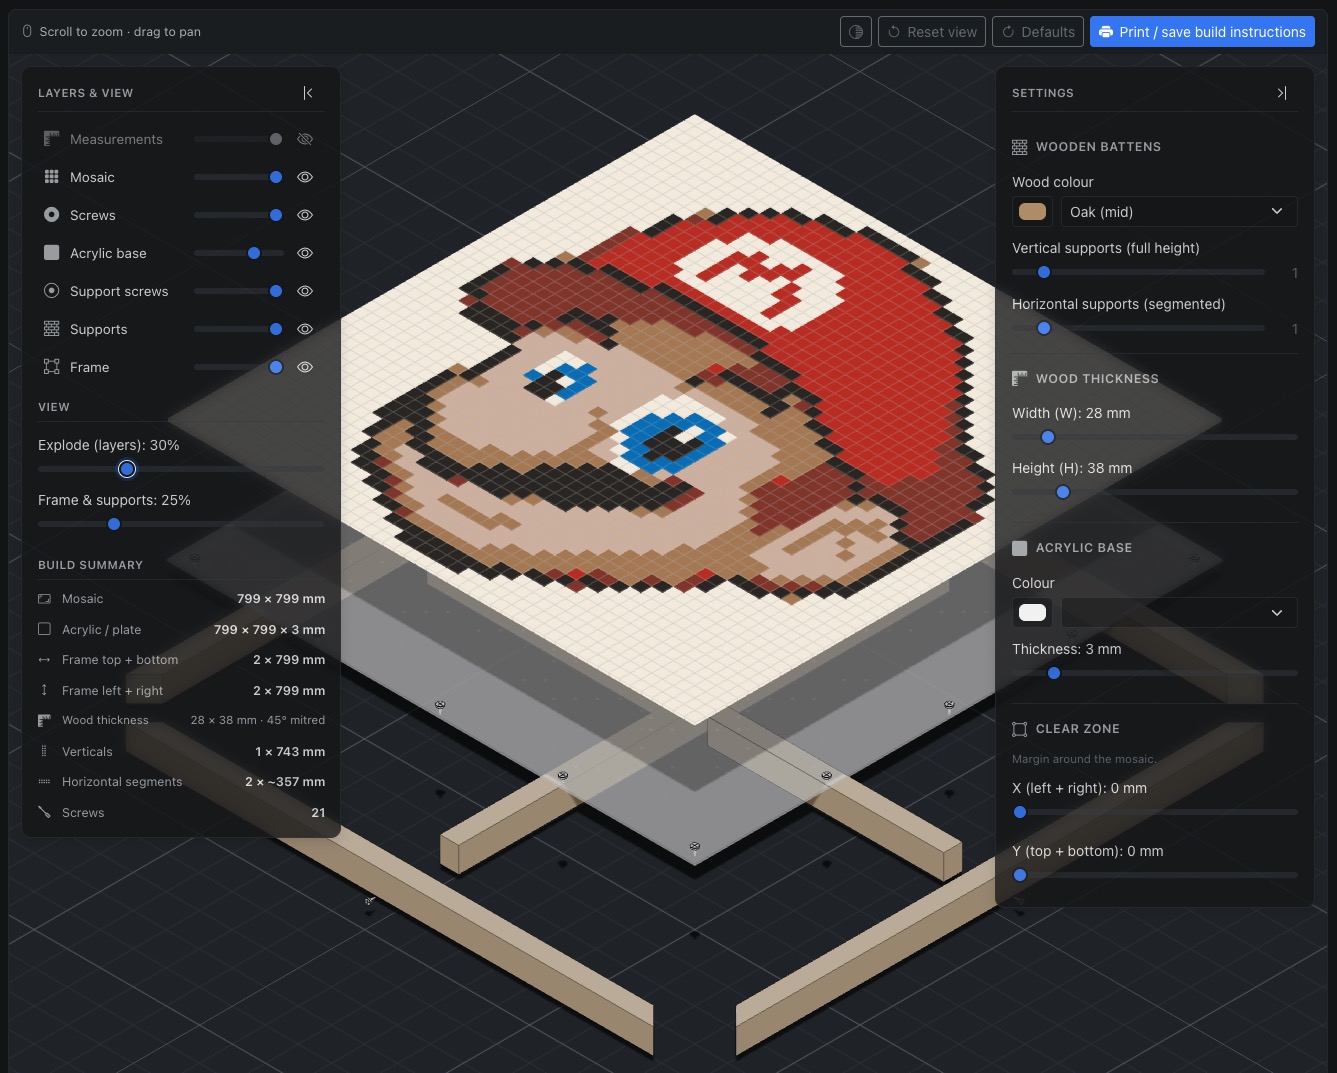Adjust the Mosaic opacity slider

pyautogui.click(x=239, y=177)
